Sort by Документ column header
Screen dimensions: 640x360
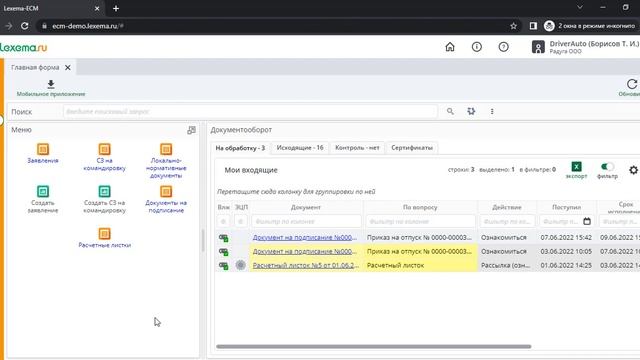pyautogui.click(x=306, y=207)
